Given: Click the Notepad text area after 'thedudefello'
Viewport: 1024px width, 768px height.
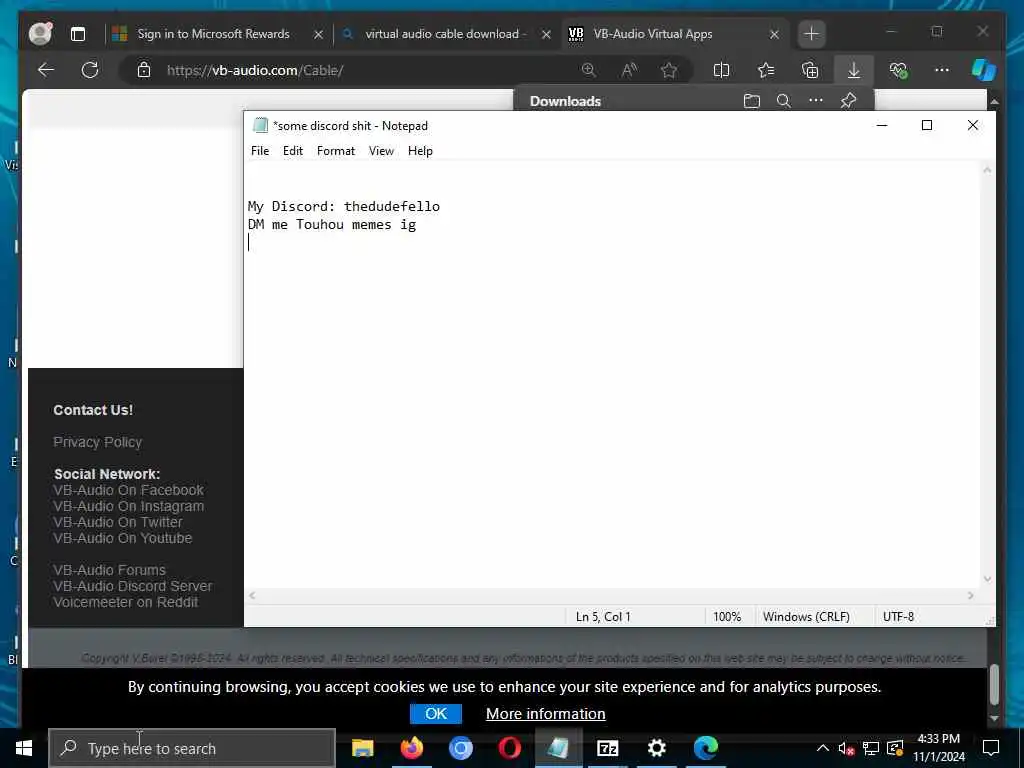Looking at the screenshot, I should (x=443, y=206).
